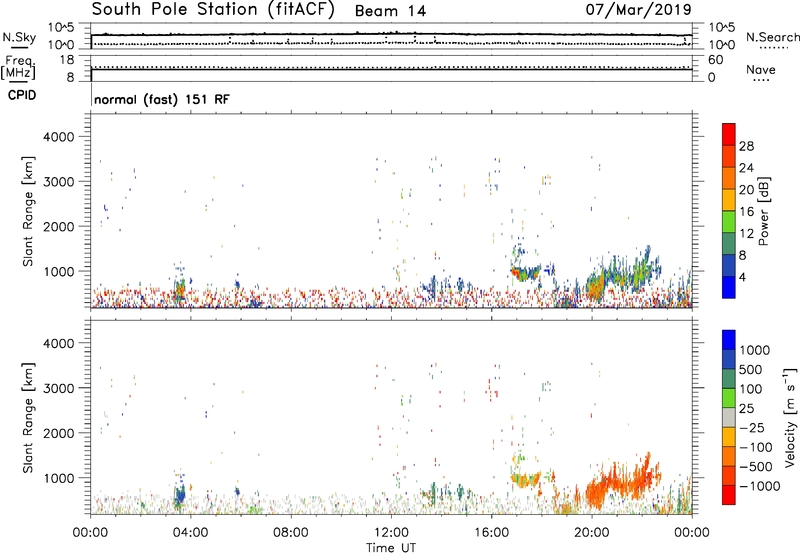Click the 'Velocity [m s⁻¹]' colorbar title

pos(790,417)
